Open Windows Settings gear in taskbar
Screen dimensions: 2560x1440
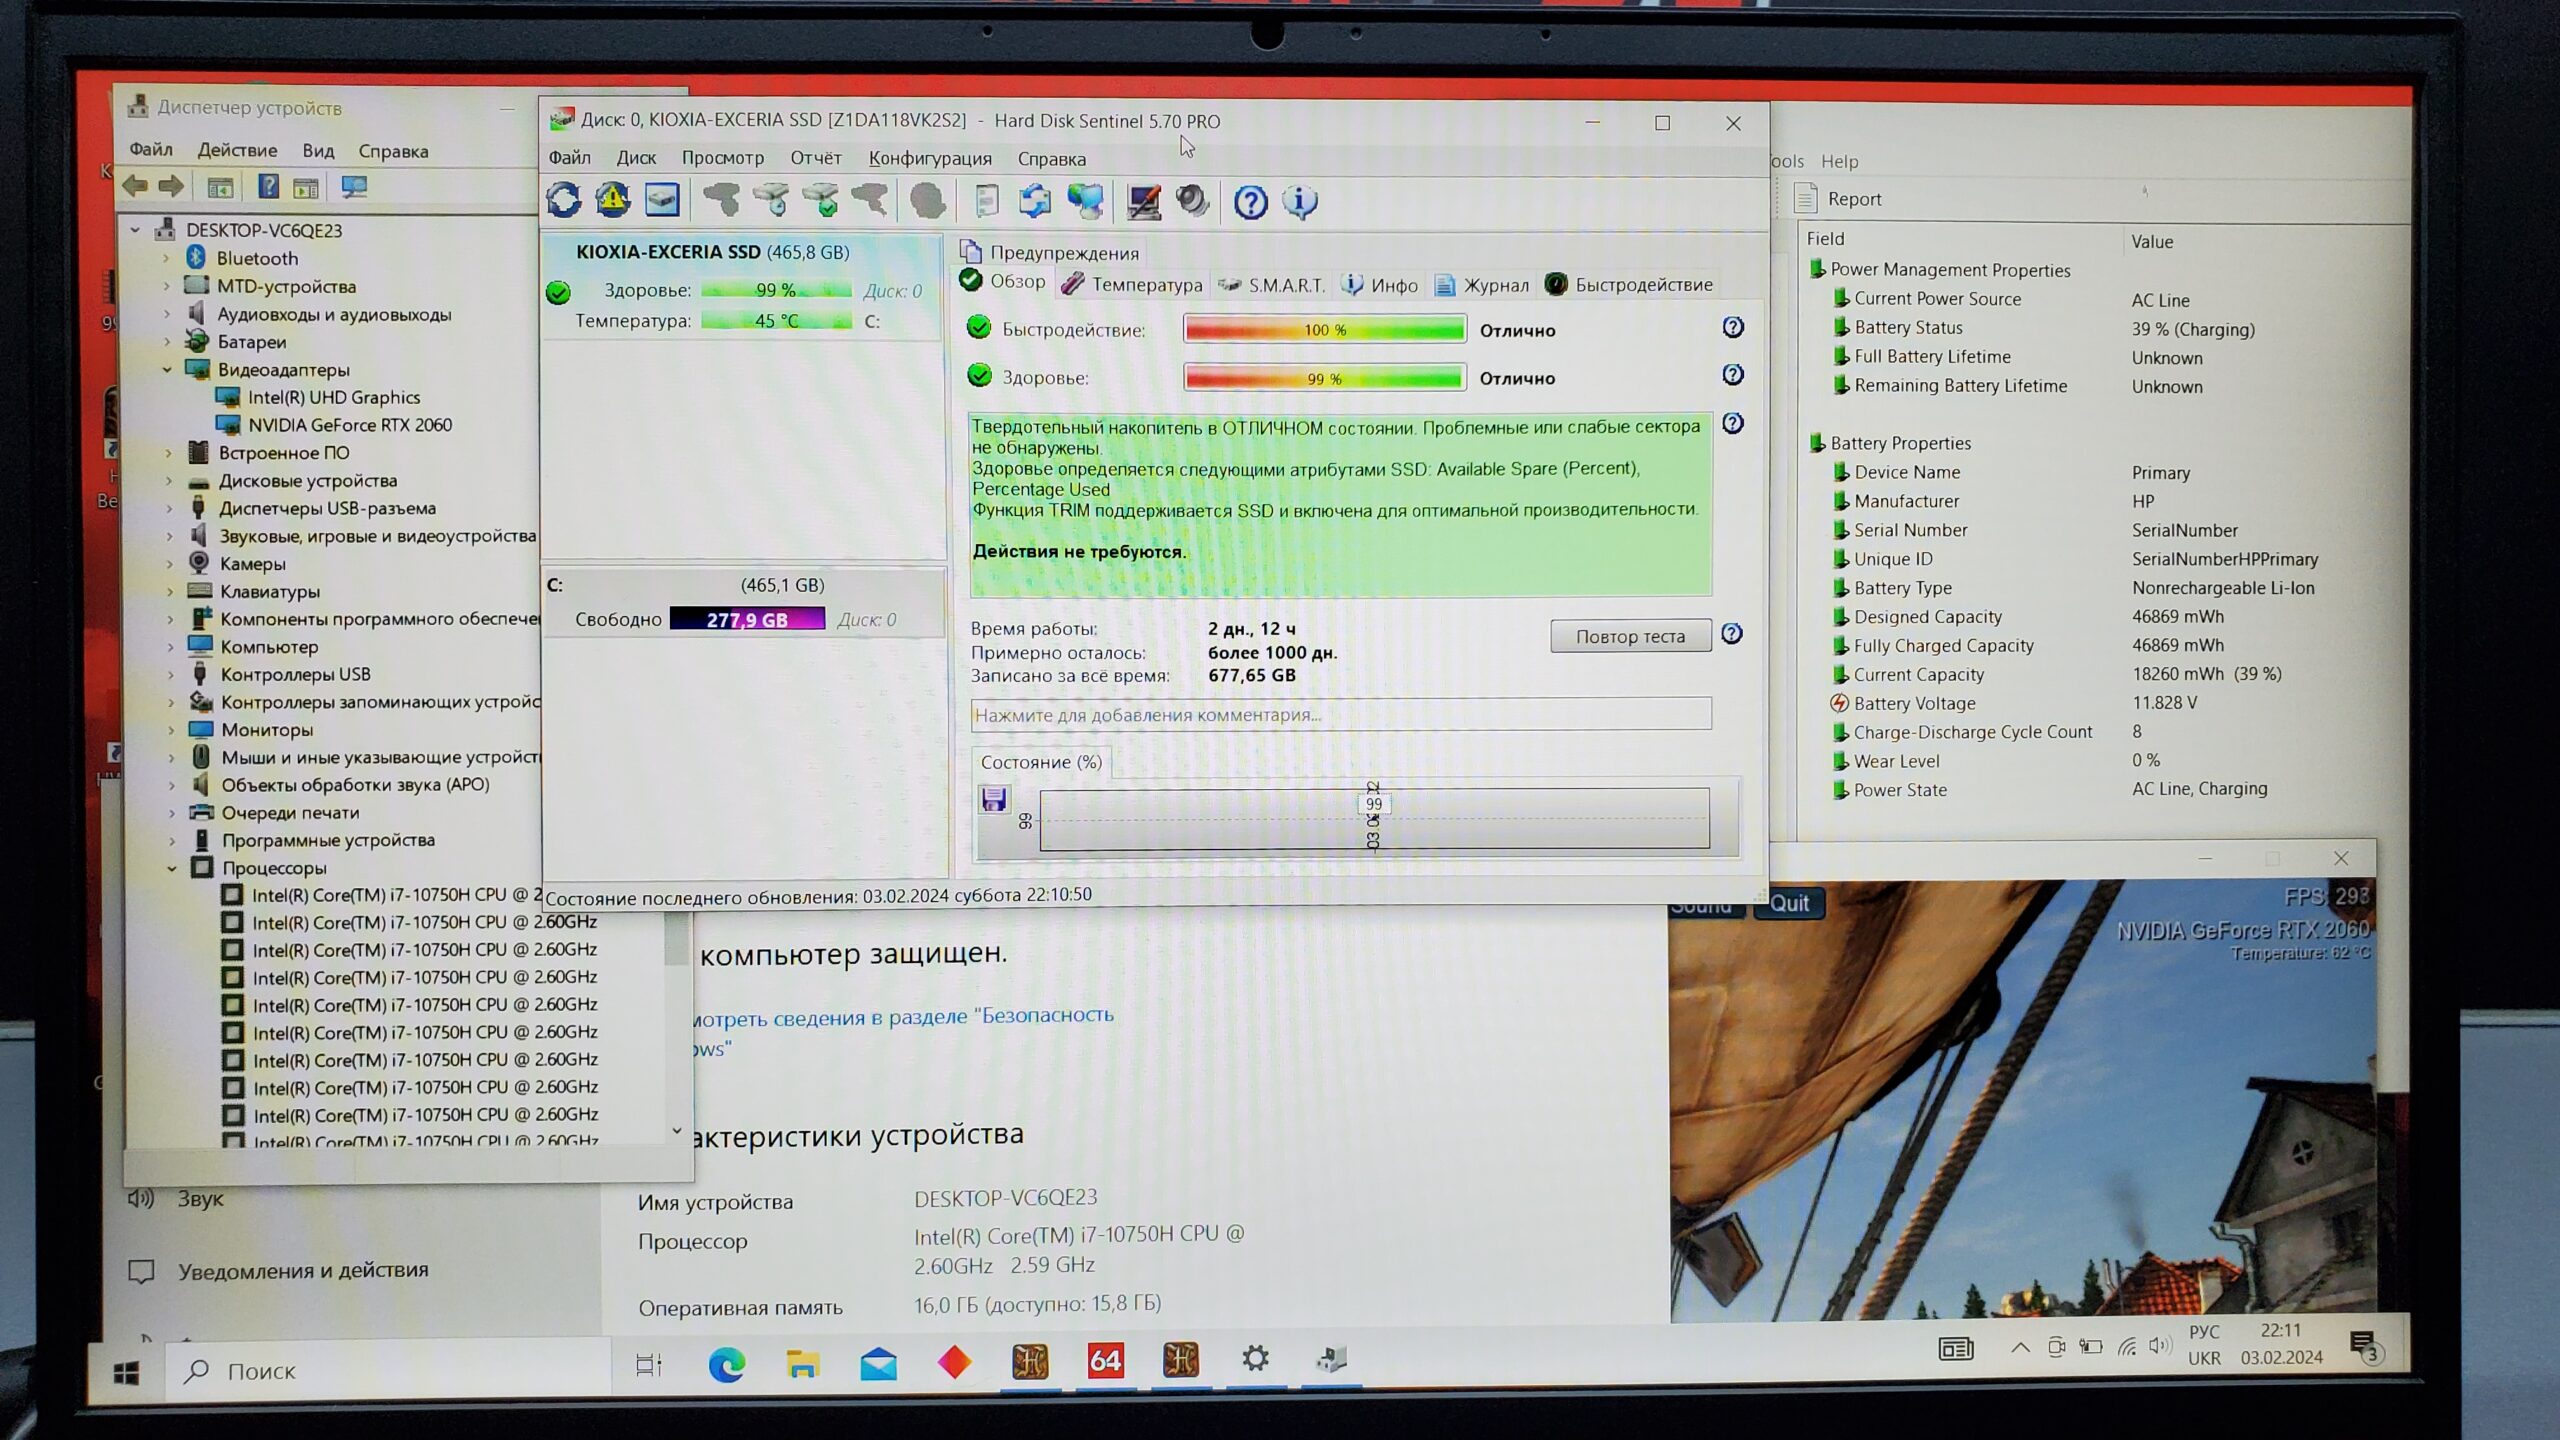tap(1255, 1359)
